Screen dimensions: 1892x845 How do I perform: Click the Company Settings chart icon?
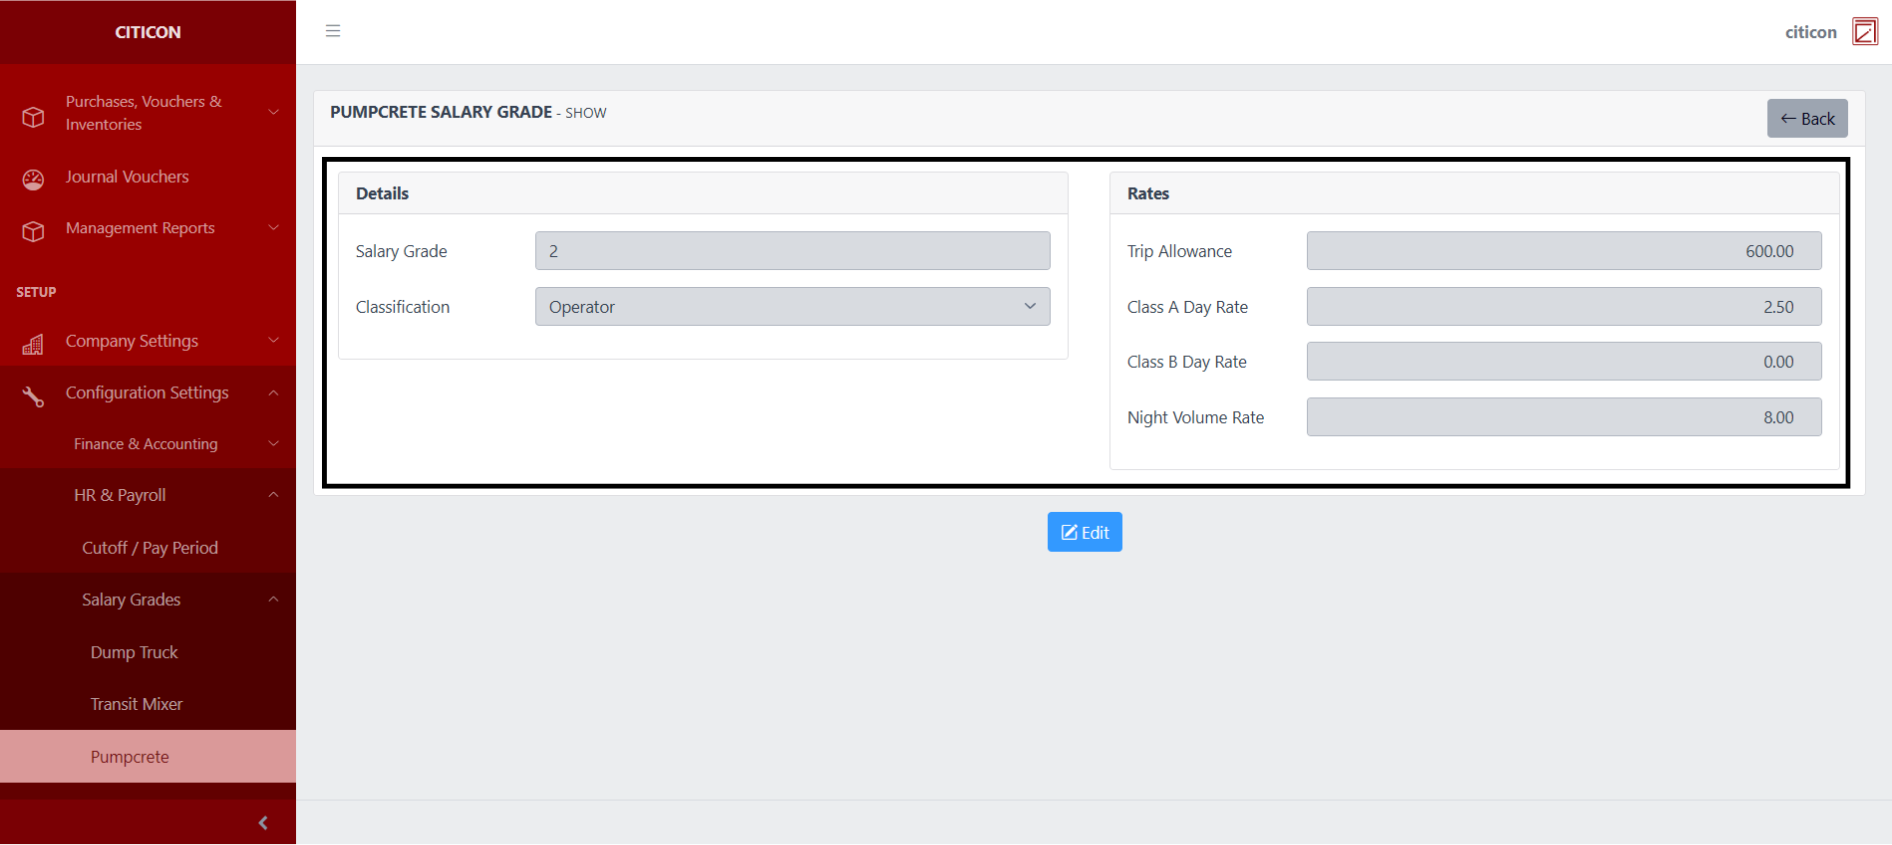[x=33, y=344]
